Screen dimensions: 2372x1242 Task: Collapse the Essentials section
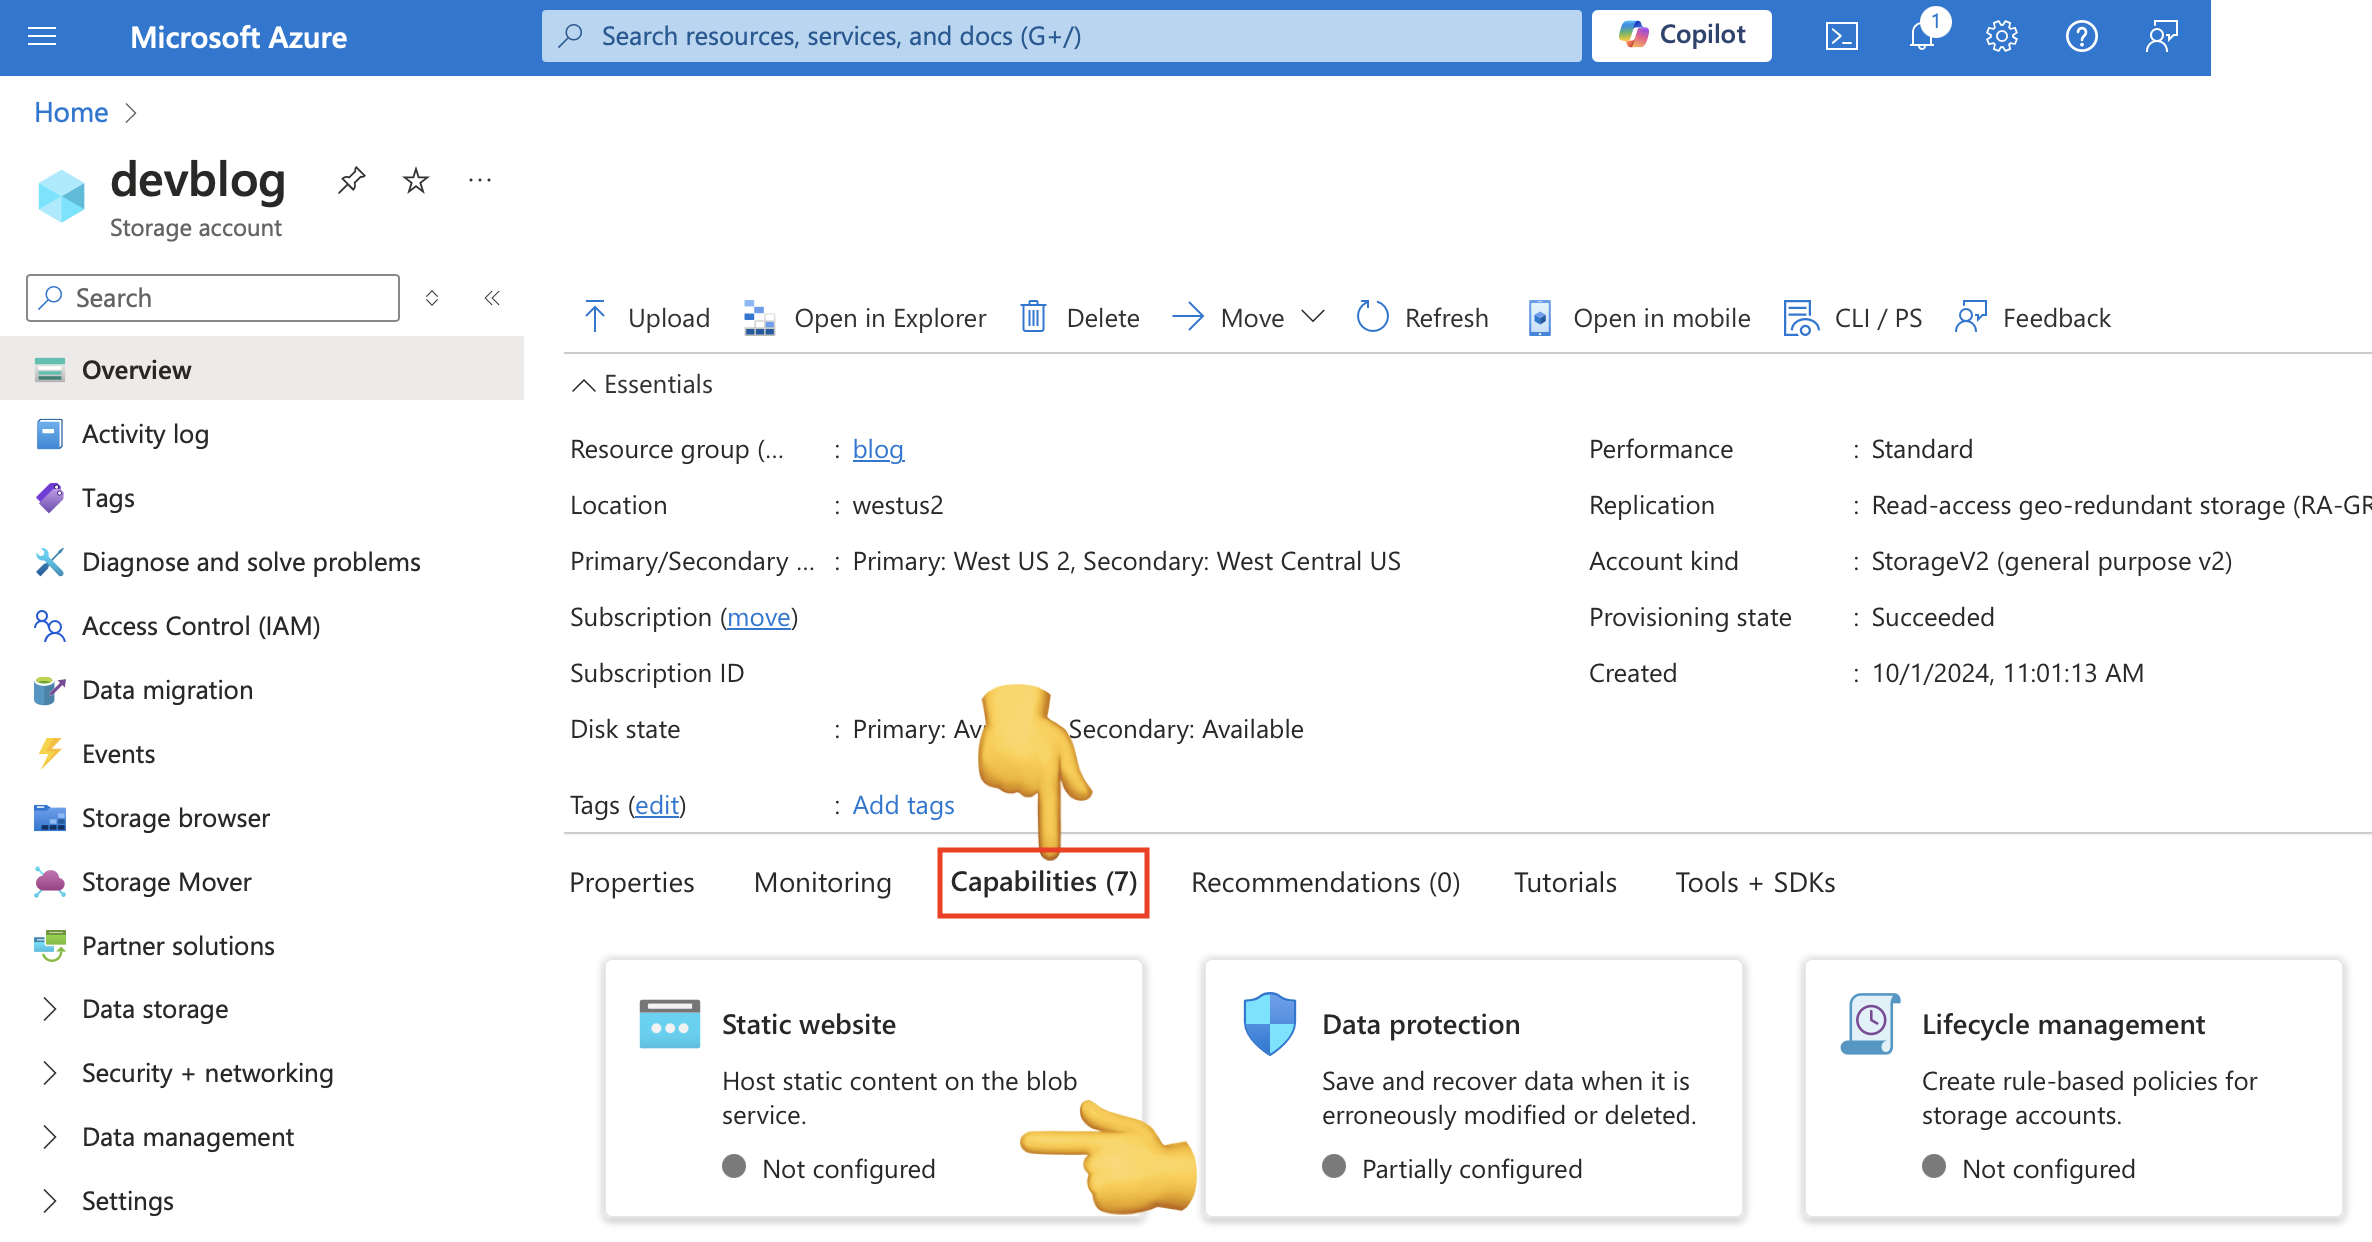pos(584,385)
